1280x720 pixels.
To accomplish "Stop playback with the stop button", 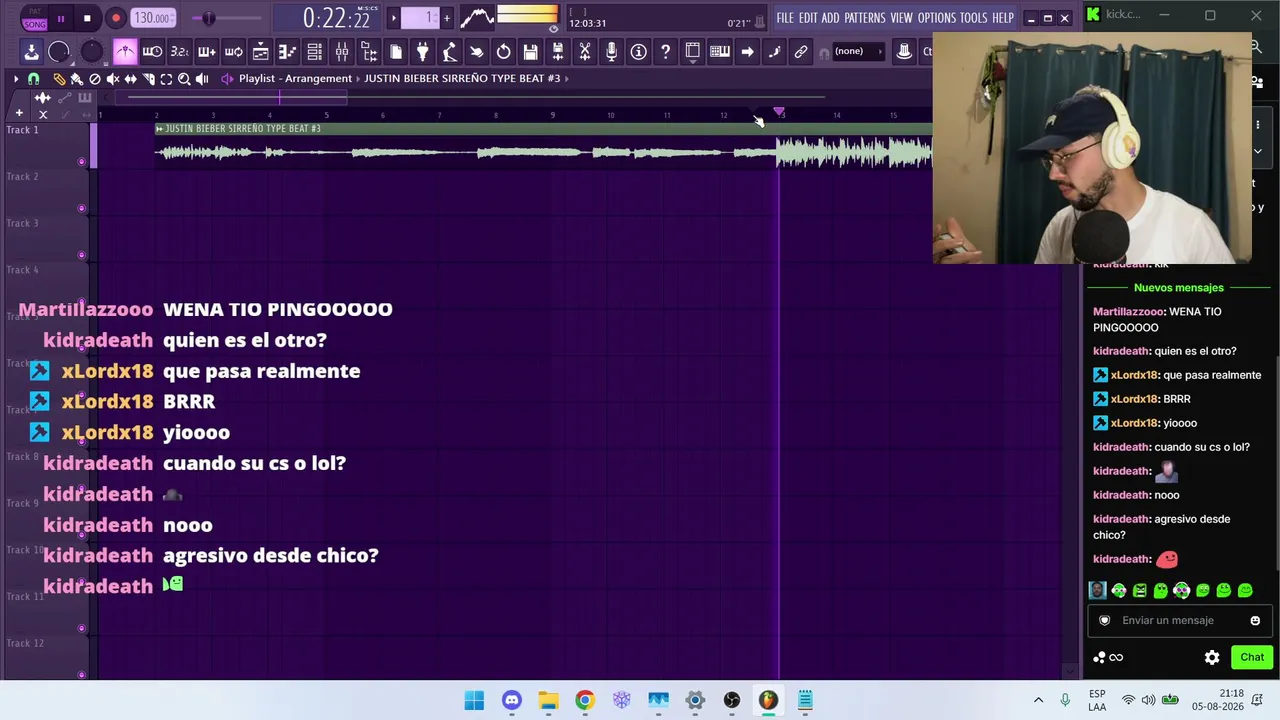I will pos(87,18).
